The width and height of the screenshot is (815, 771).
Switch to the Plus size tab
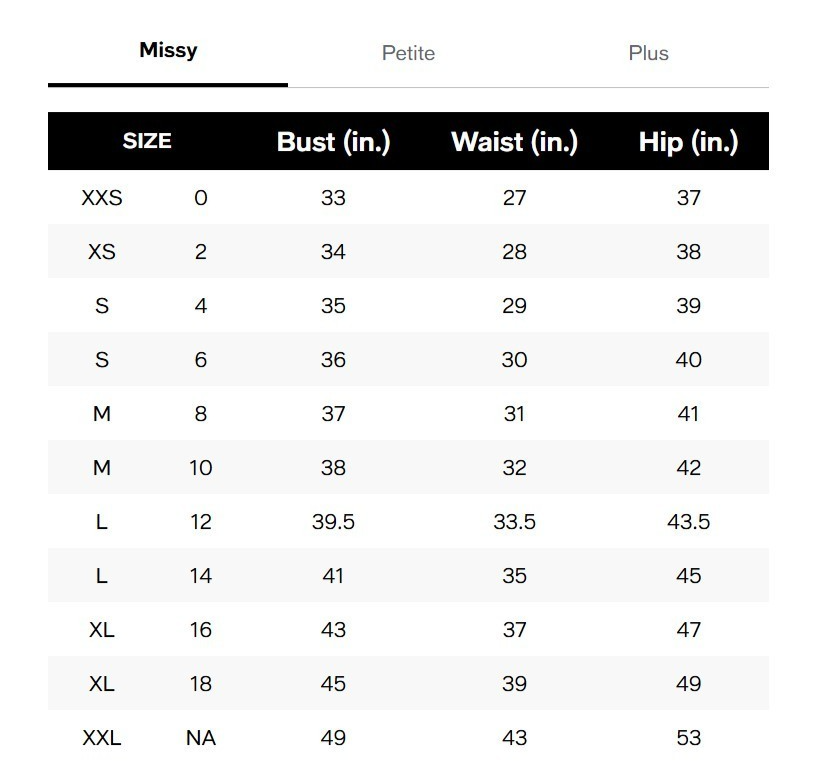click(648, 53)
